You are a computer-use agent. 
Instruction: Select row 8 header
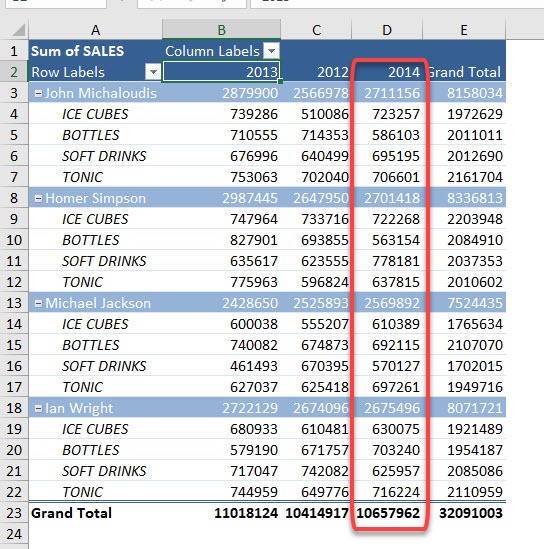point(14,198)
